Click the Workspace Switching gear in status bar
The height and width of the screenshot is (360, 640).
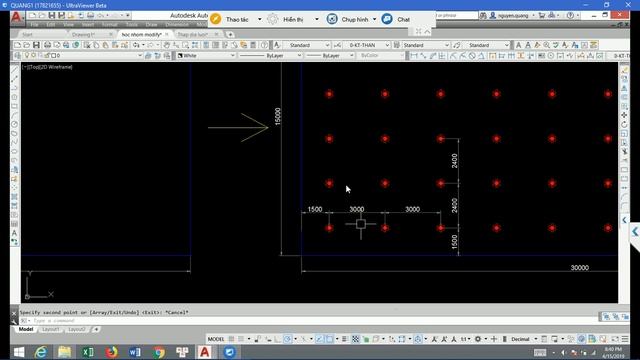point(478,339)
